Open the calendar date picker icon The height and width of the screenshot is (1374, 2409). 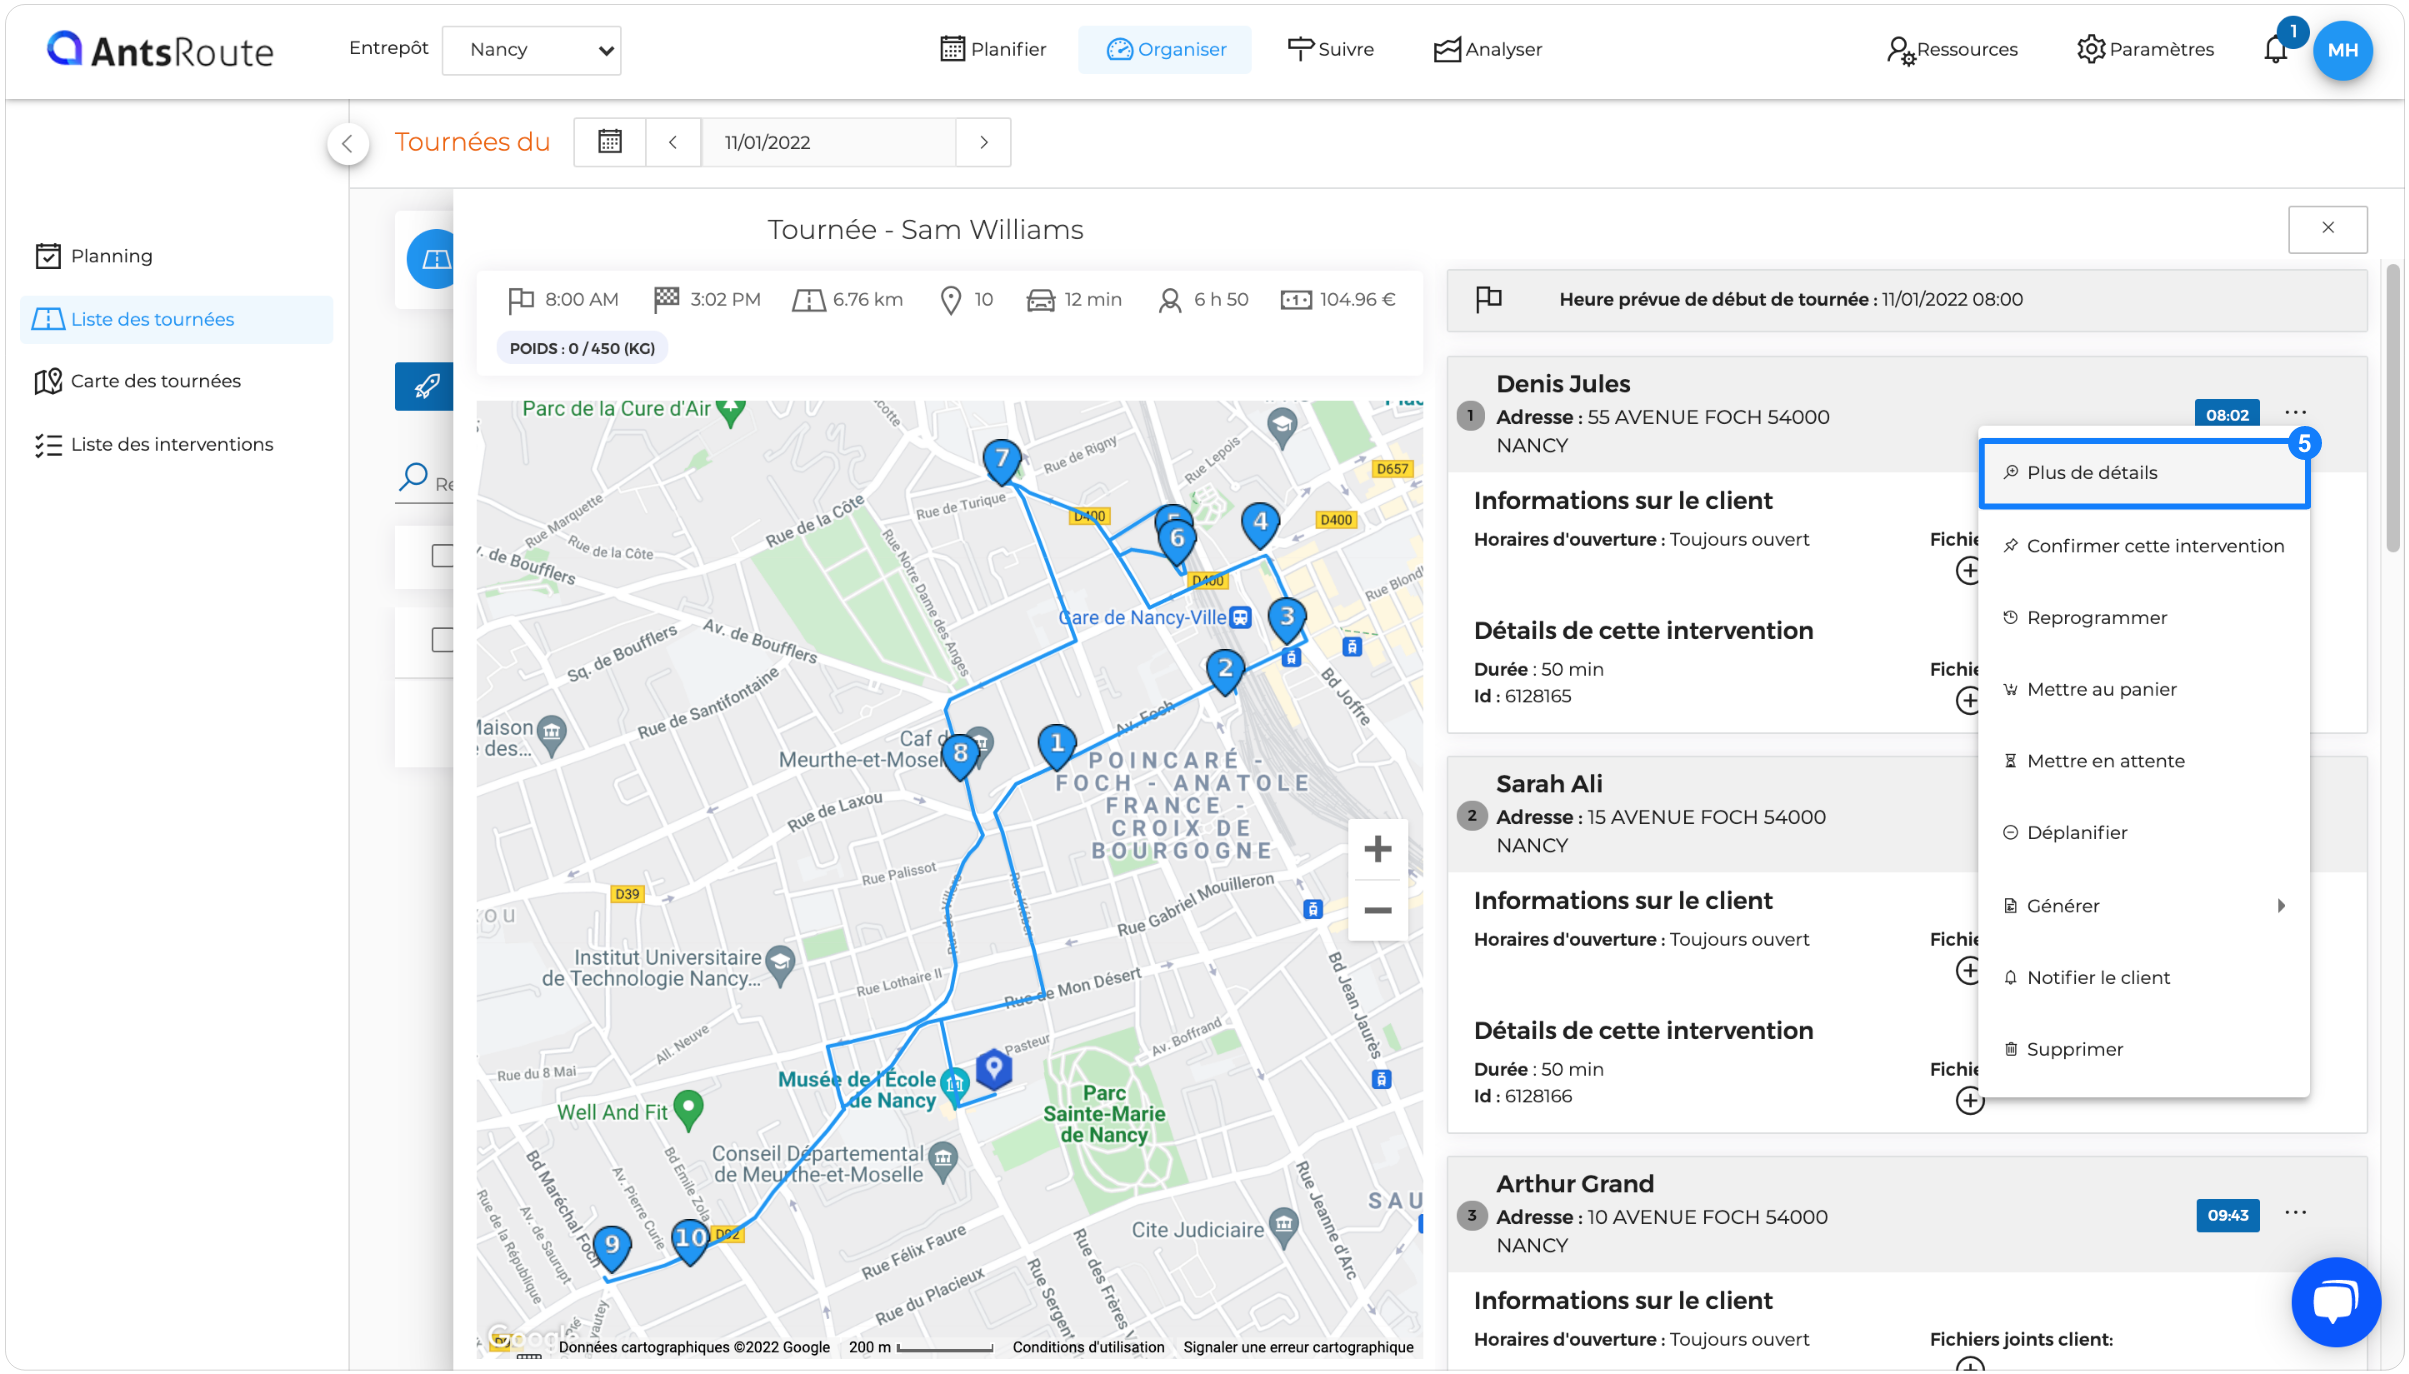tap(609, 142)
